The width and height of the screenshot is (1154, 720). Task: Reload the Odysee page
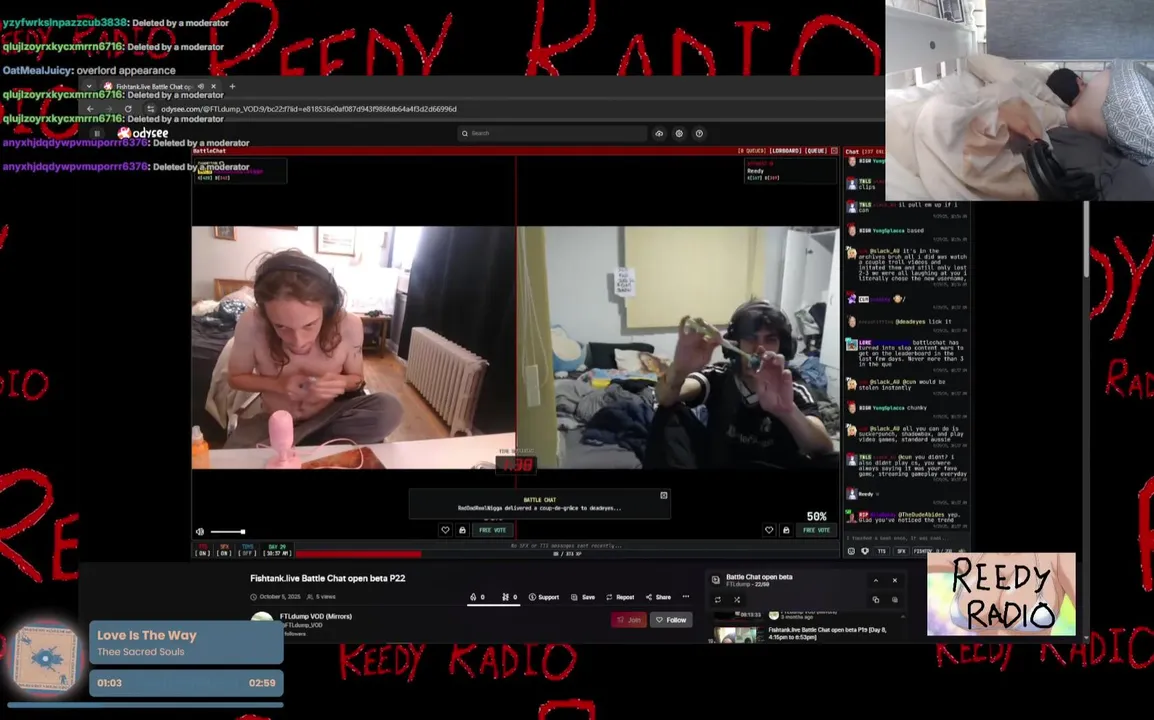(127, 109)
